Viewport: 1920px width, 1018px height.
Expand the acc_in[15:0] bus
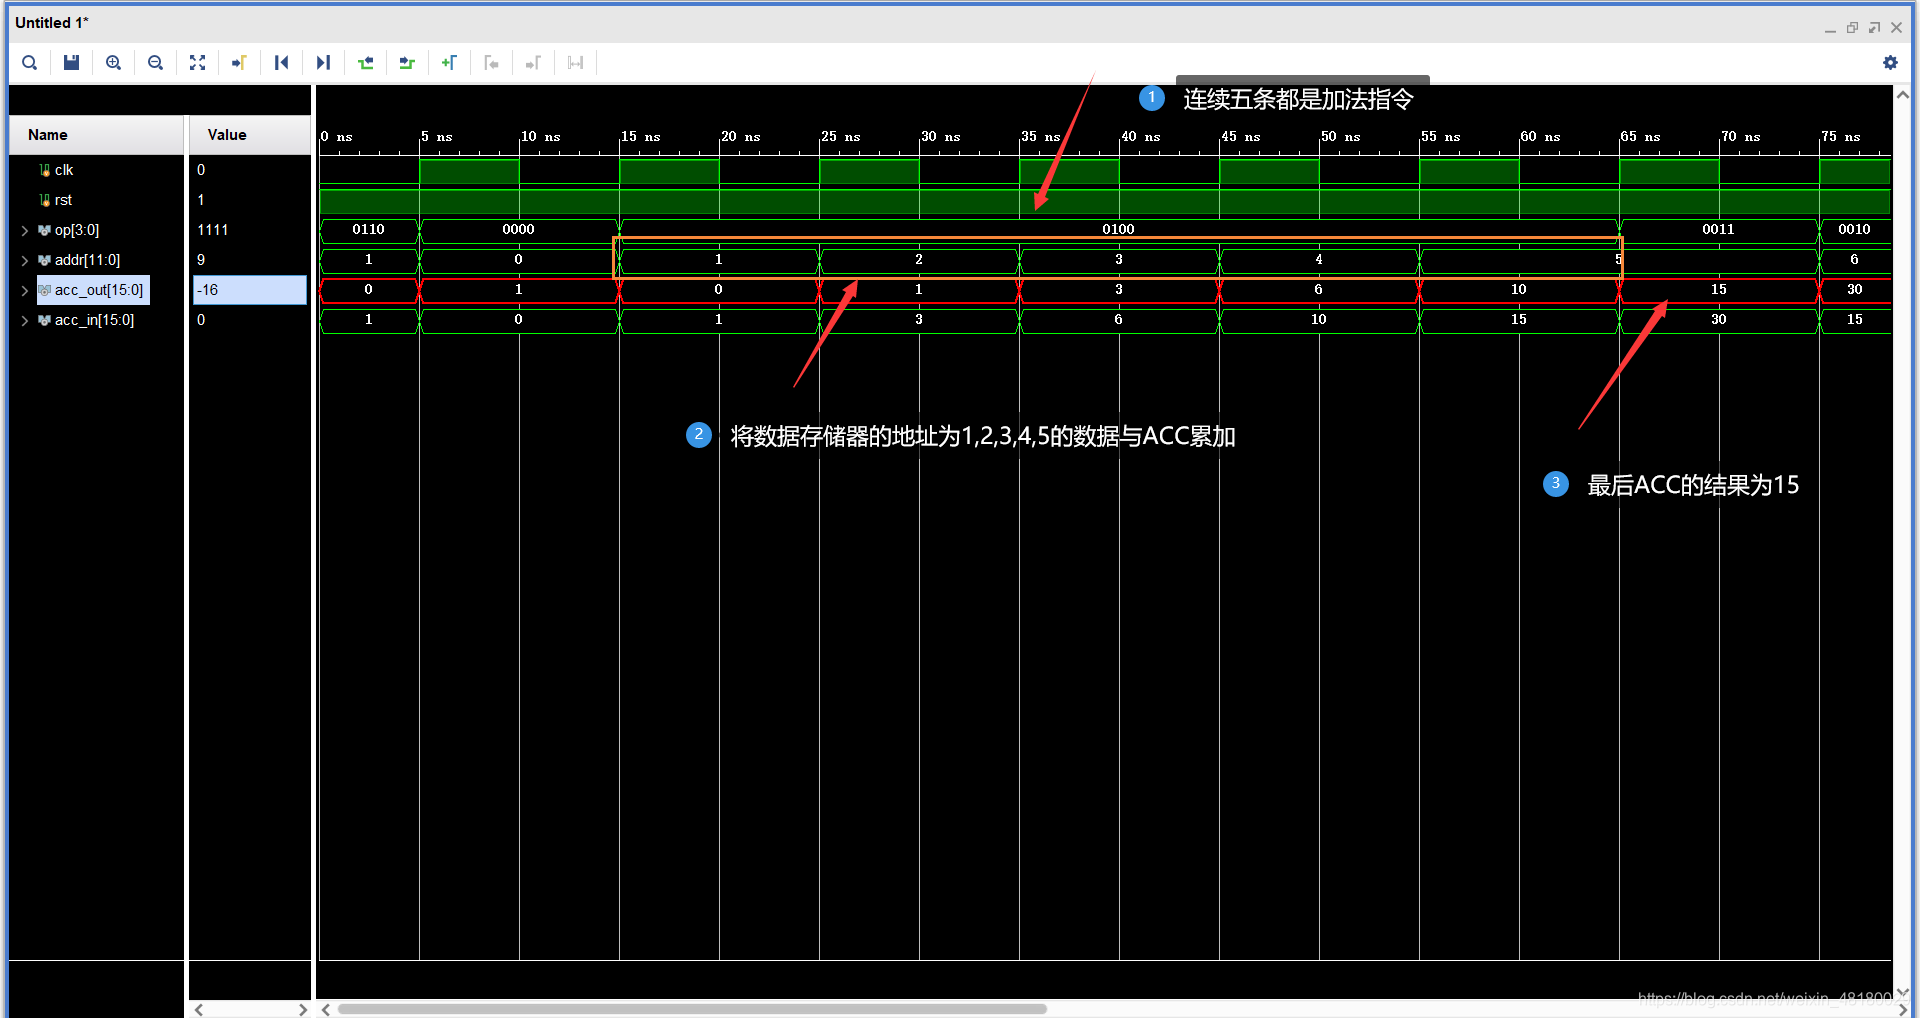point(25,321)
